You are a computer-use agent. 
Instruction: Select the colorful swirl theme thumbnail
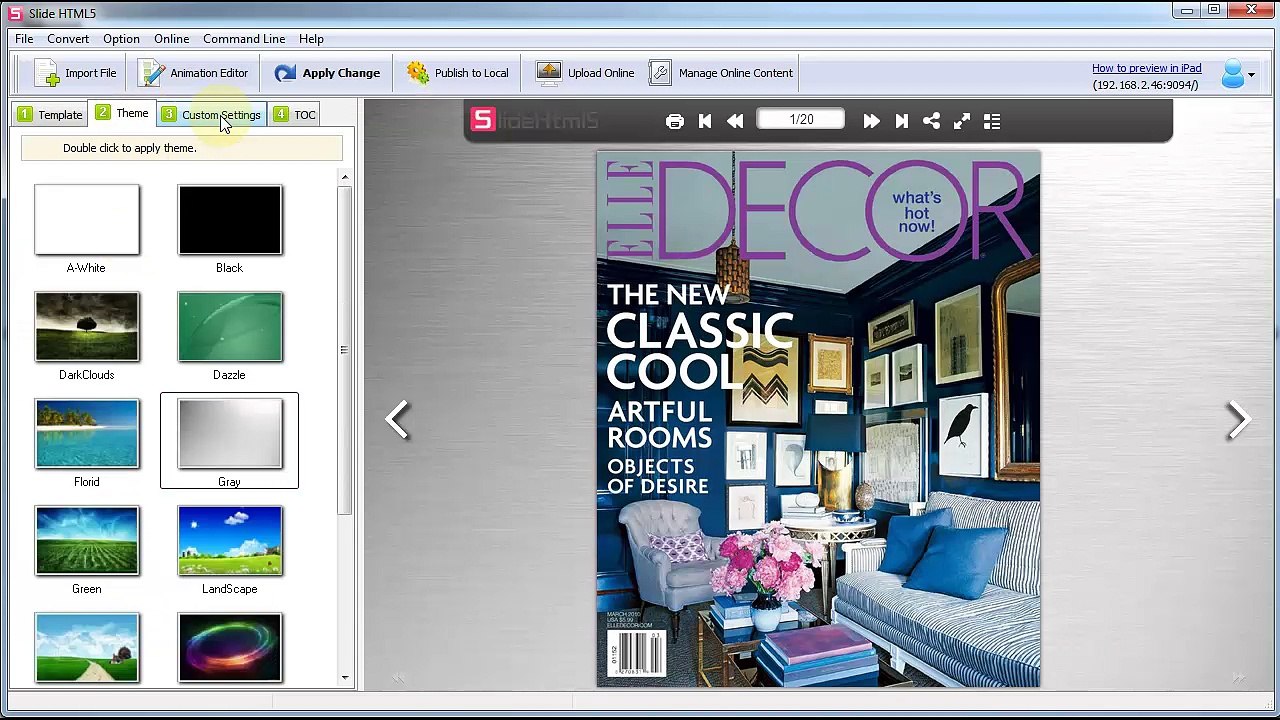[230, 648]
